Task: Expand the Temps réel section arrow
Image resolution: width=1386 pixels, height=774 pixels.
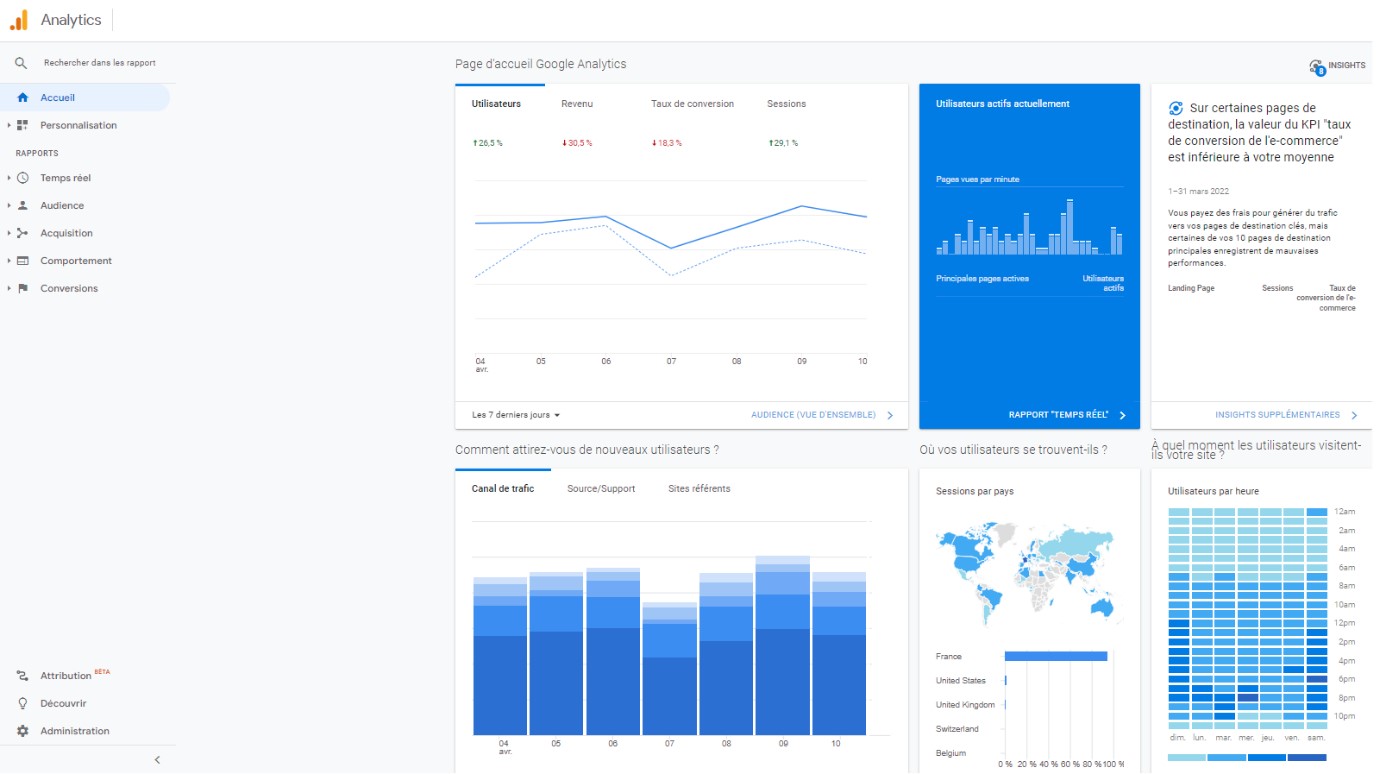Action: click(9, 178)
